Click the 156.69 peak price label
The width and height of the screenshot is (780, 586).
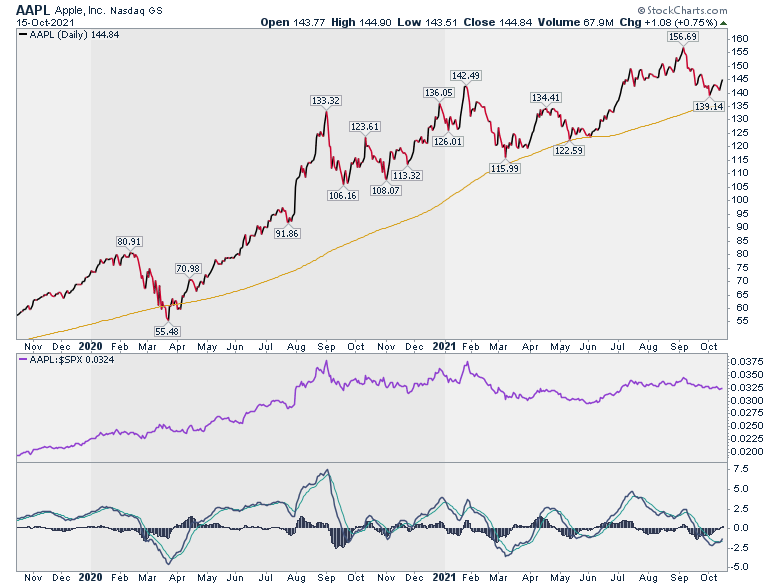682,37
